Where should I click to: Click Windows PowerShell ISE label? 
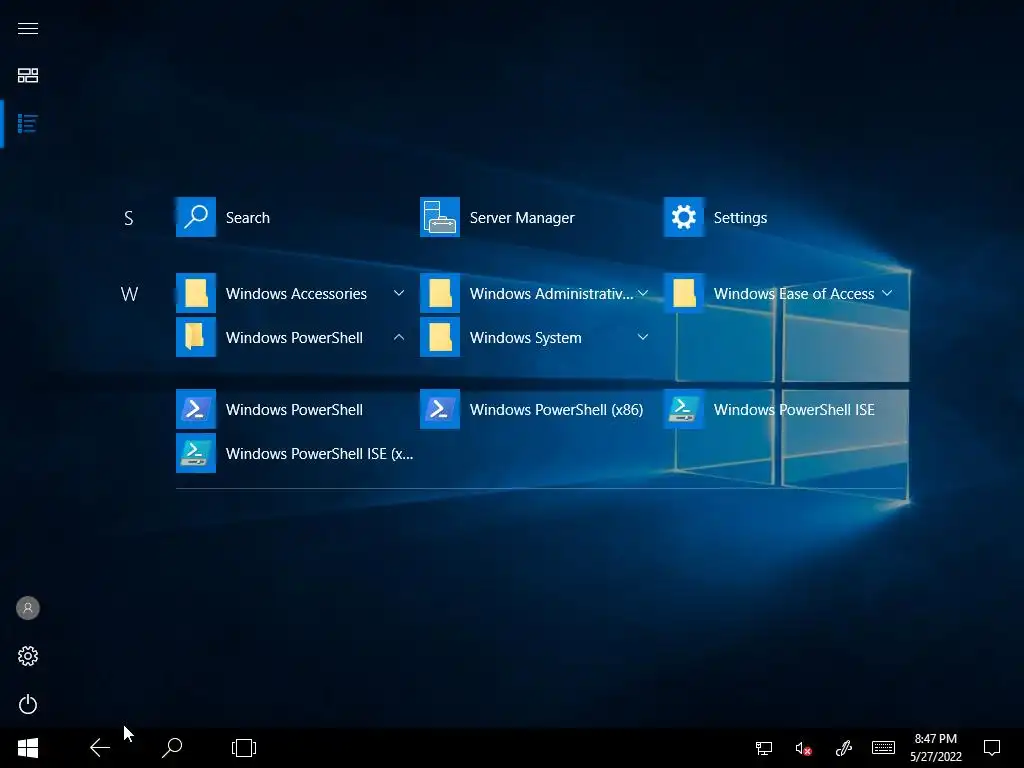click(793, 409)
